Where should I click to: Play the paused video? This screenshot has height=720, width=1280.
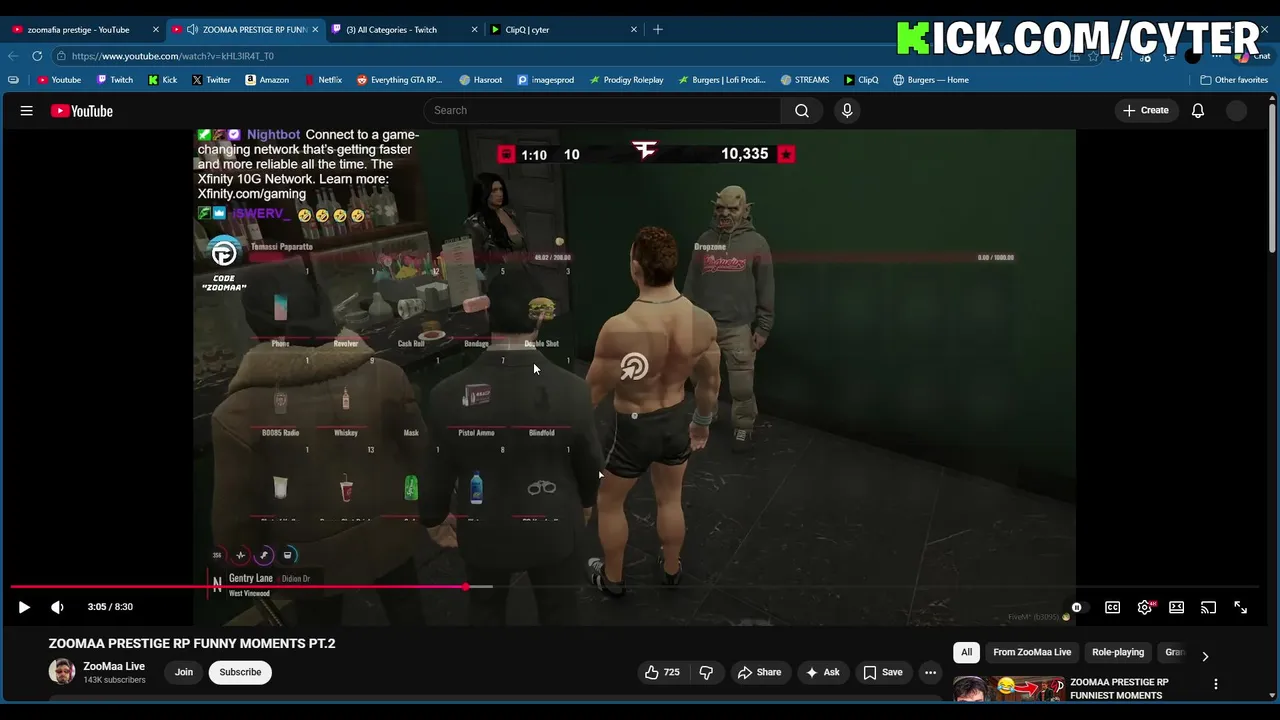click(x=24, y=607)
